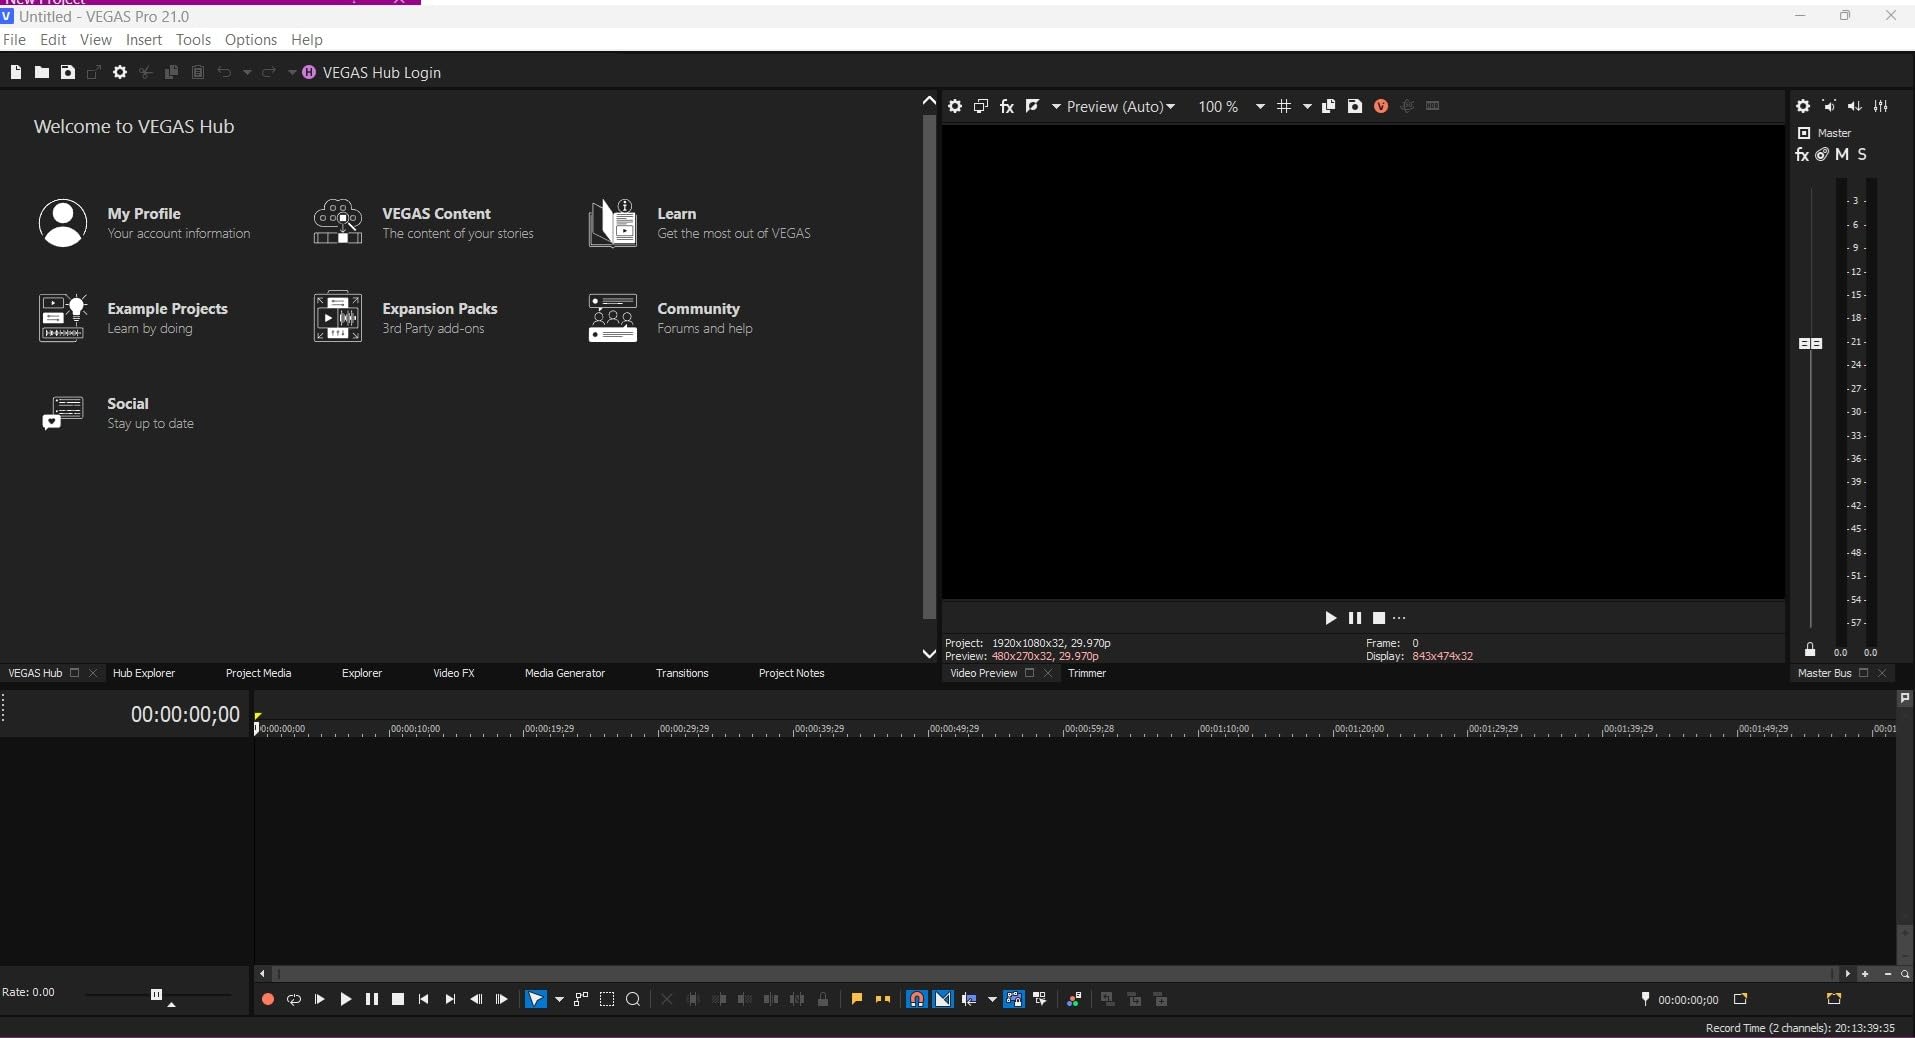1915x1038 pixels.
Task: Open video preview properties gear
Action: [x=955, y=106]
